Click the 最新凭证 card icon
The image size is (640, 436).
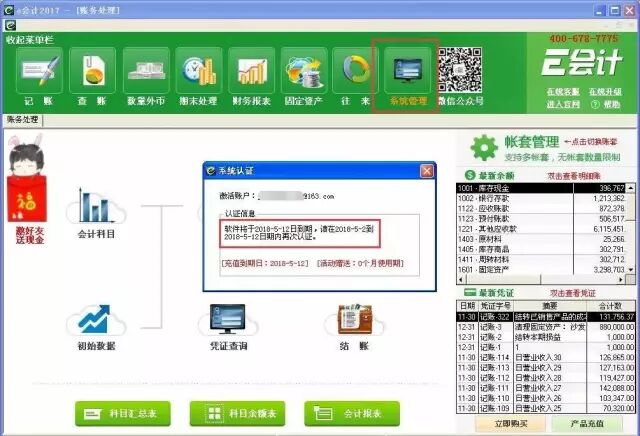coord(470,292)
